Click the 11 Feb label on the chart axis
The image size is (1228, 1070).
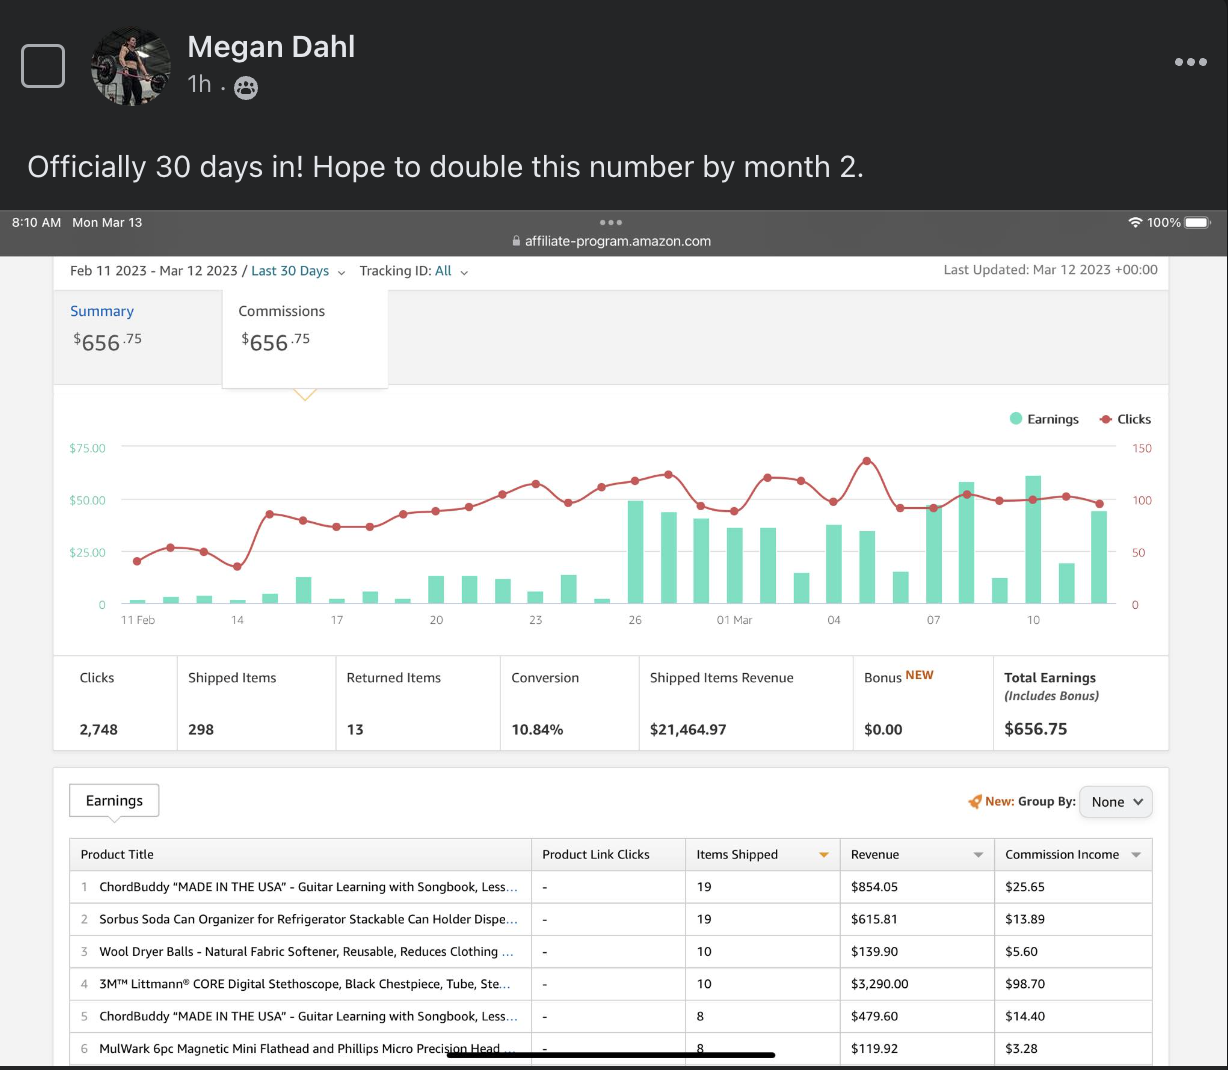[x=138, y=620]
